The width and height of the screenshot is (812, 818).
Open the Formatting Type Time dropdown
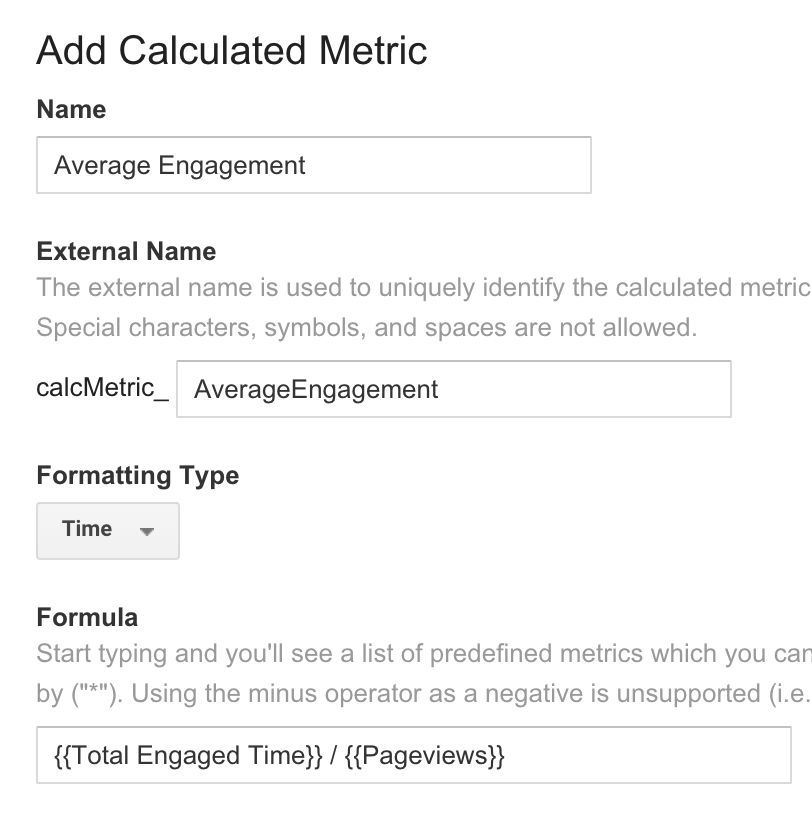coord(108,531)
